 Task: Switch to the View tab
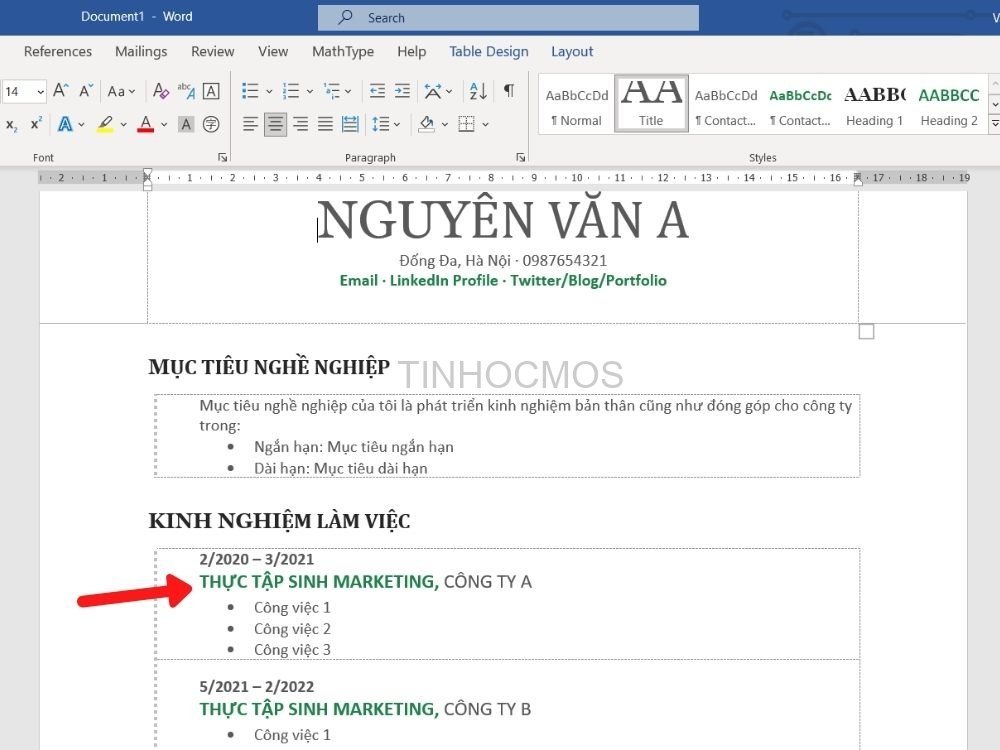pyautogui.click(x=273, y=52)
